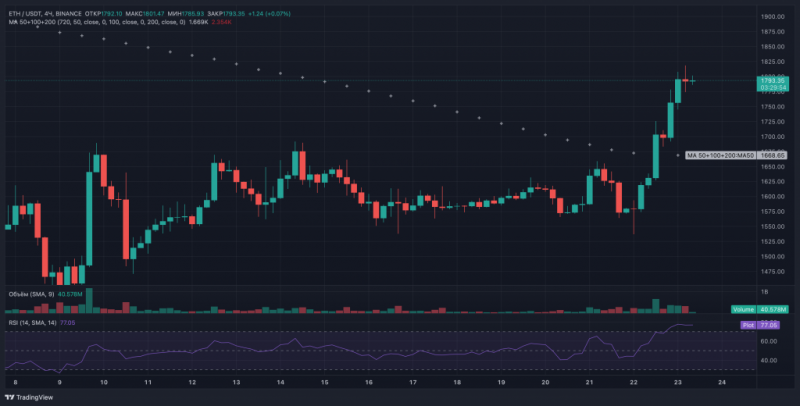The height and width of the screenshot is (406, 800).
Task: Click date 23 on the time axis
Action: tap(678, 383)
